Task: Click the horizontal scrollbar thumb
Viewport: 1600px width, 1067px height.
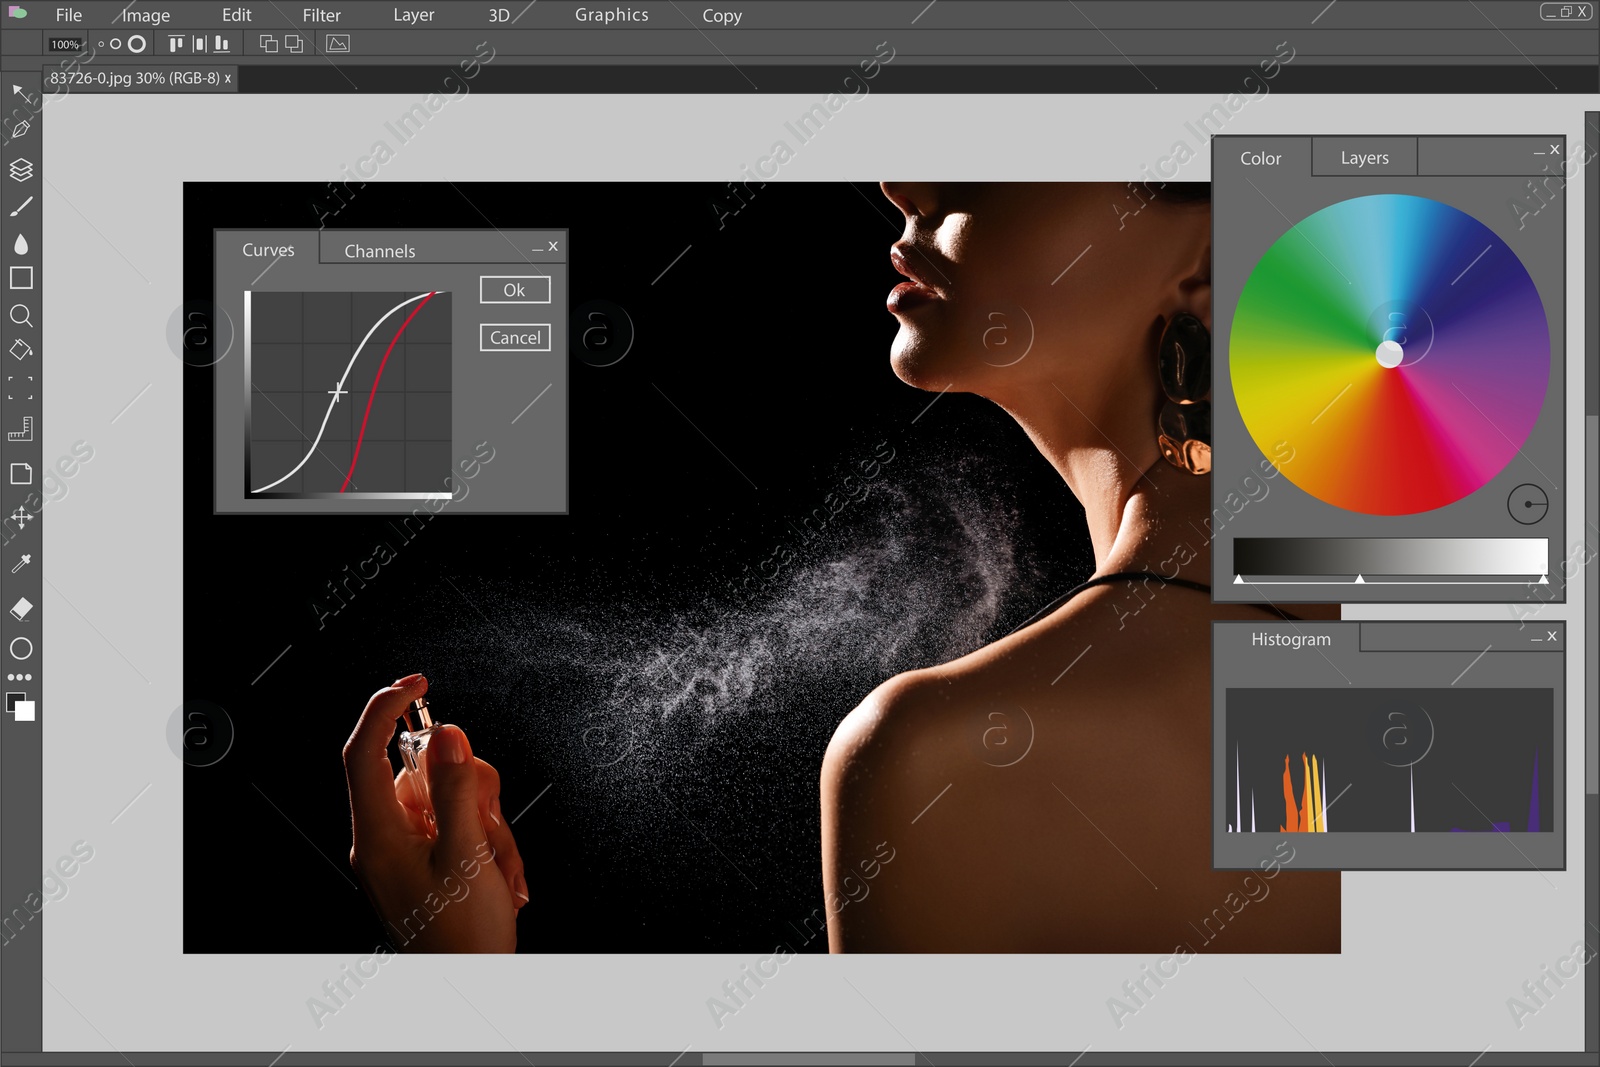Action: click(808, 1059)
